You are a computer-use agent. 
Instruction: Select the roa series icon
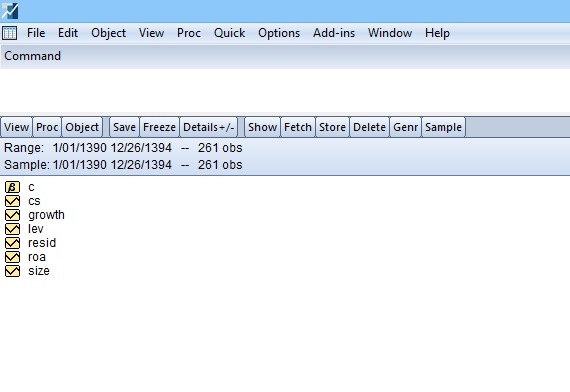coord(12,257)
